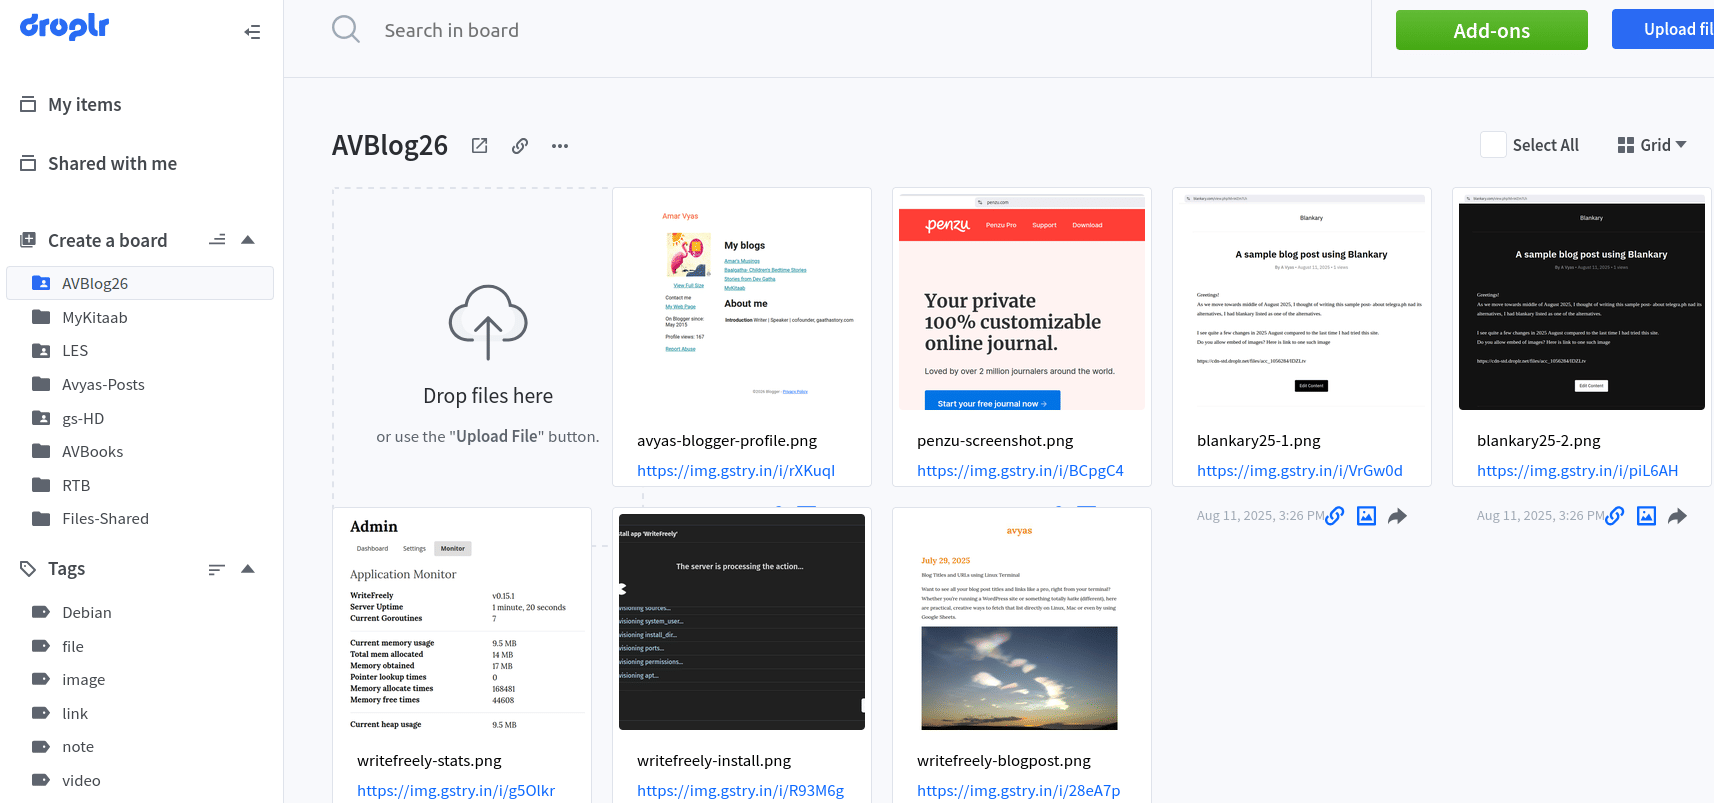
Task: Click the search magnifier icon
Action: point(346,29)
